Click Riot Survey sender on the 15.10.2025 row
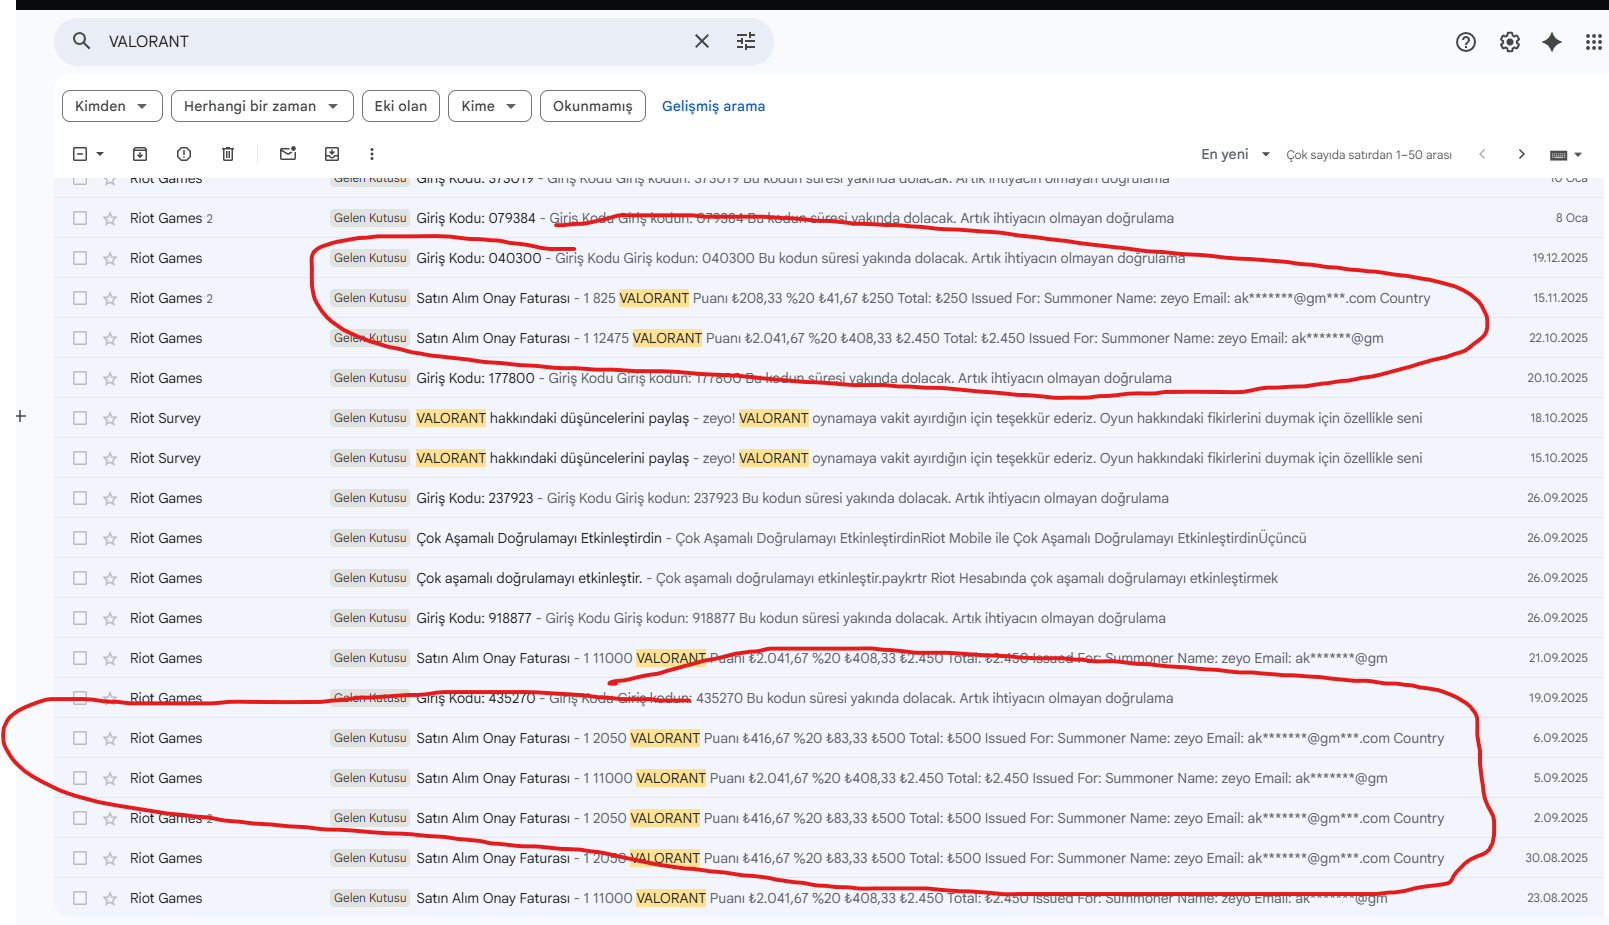The image size is (1609, 925). 165,458
